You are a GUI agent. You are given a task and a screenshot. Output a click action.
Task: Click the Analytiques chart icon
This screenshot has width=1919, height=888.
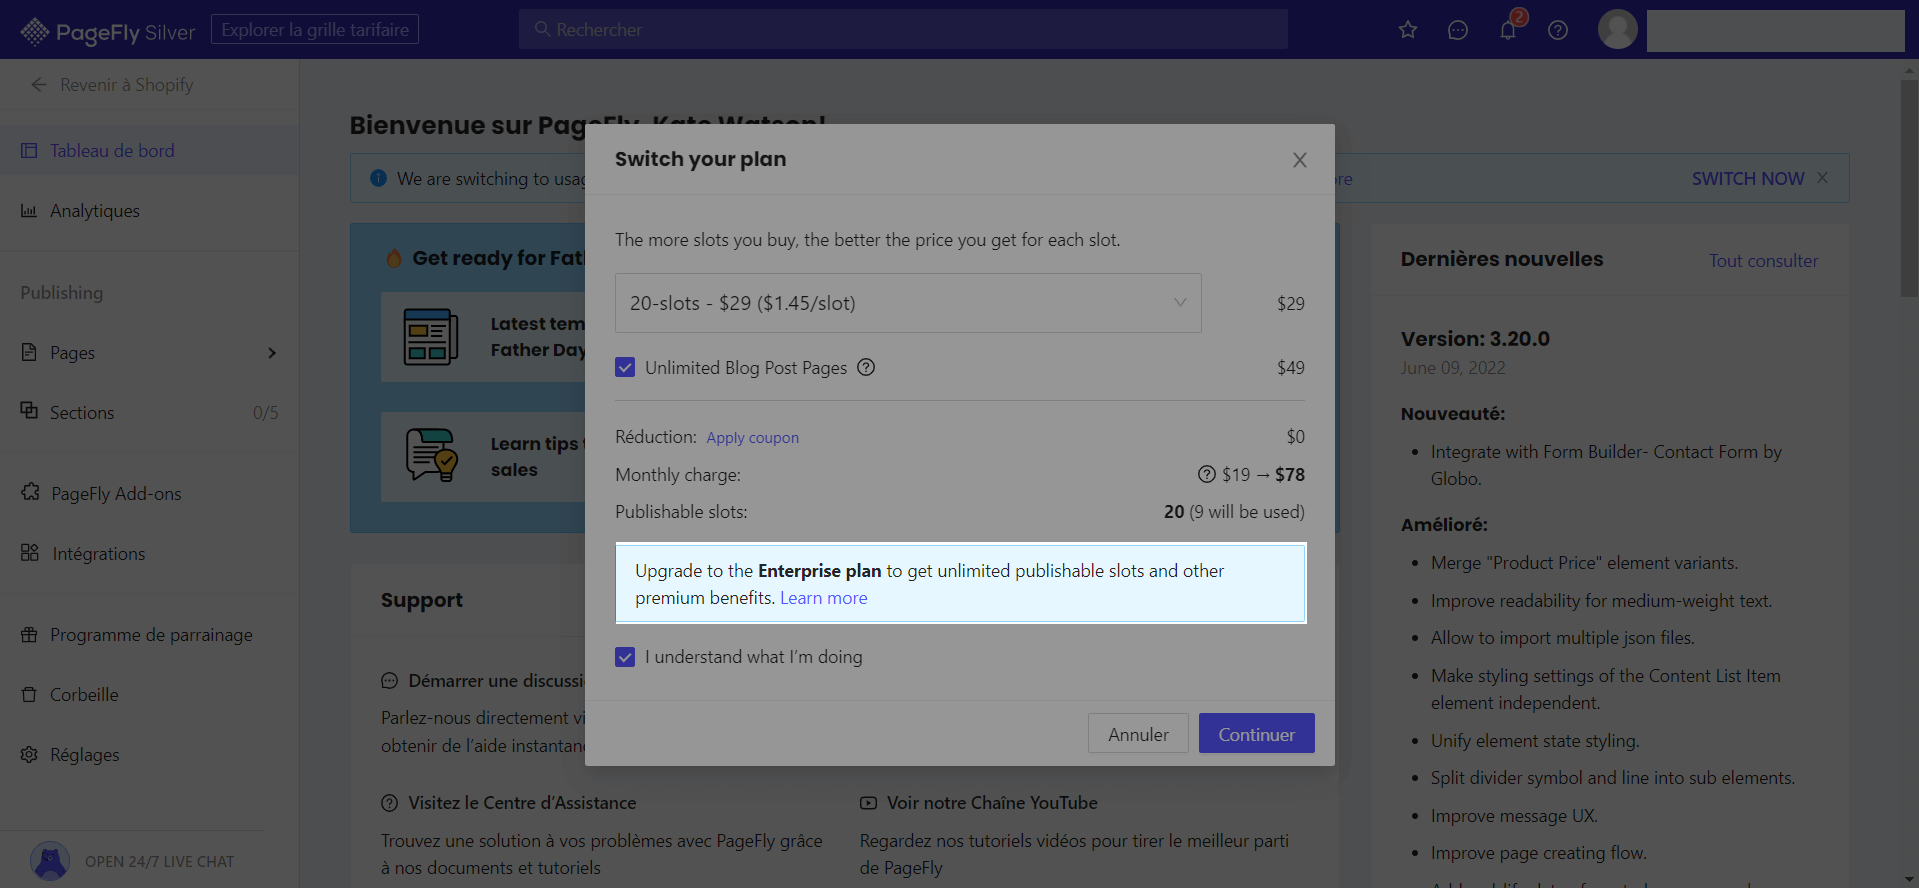pos(29,211)
